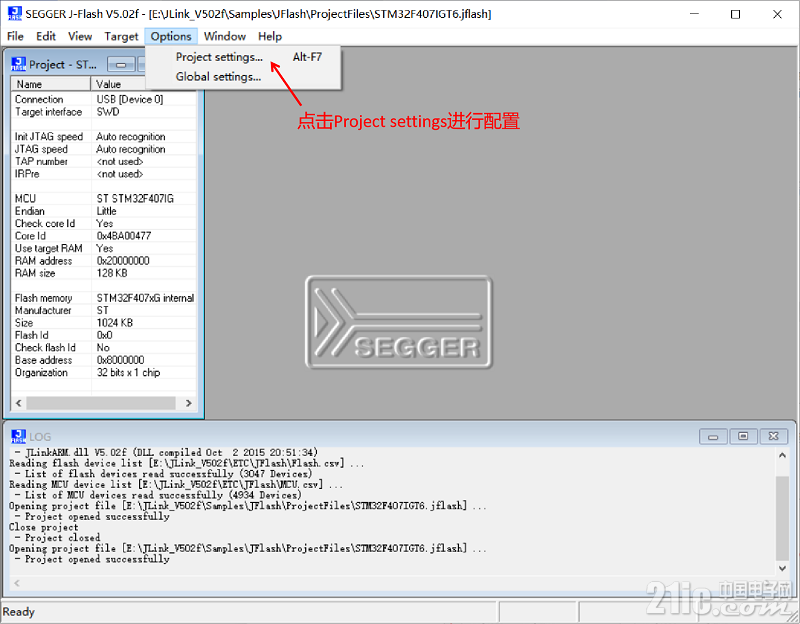Select the Use target RAM row
The width and height of the screenshot is (800, 624).
(x=104, y=248)
